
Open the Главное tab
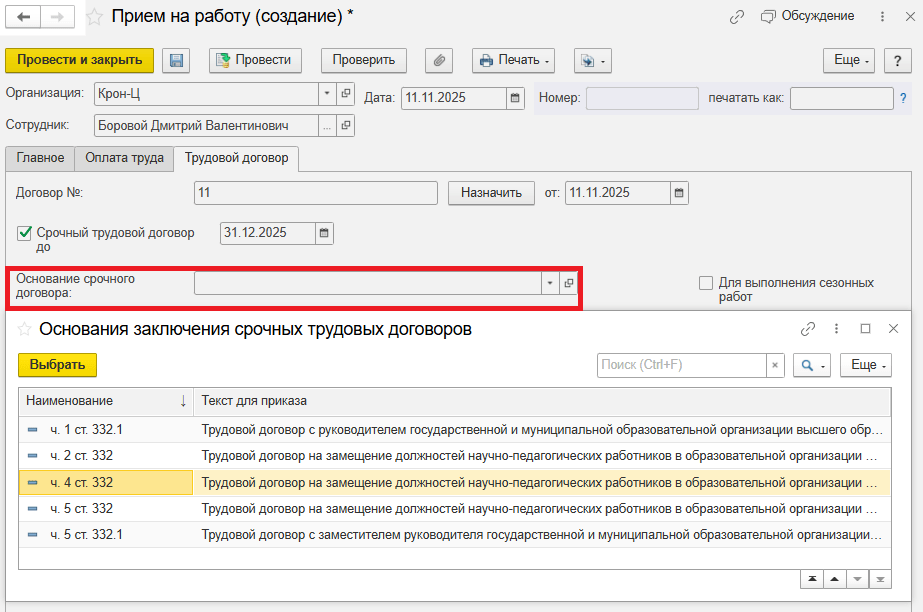point(40,158)
